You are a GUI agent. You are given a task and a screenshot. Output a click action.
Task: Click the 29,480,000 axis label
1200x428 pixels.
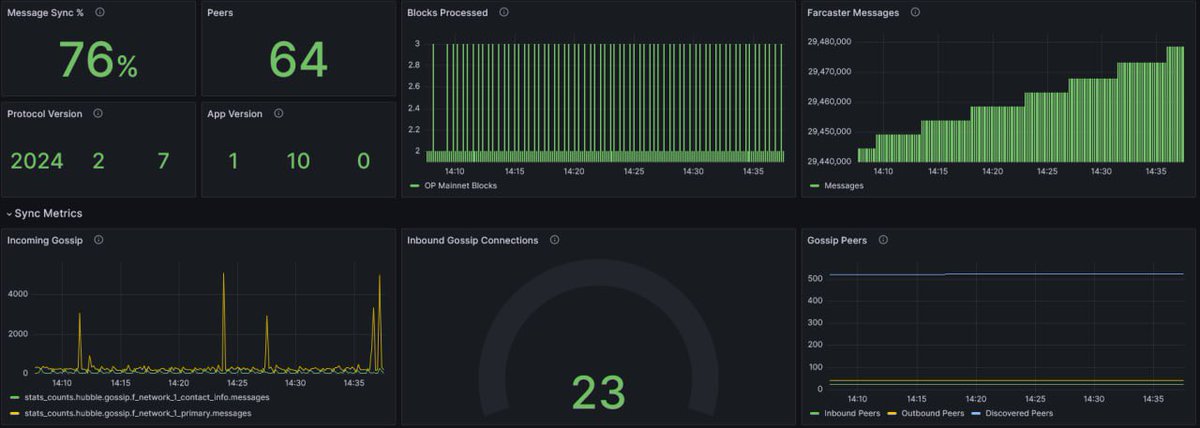tap(828, 42)
